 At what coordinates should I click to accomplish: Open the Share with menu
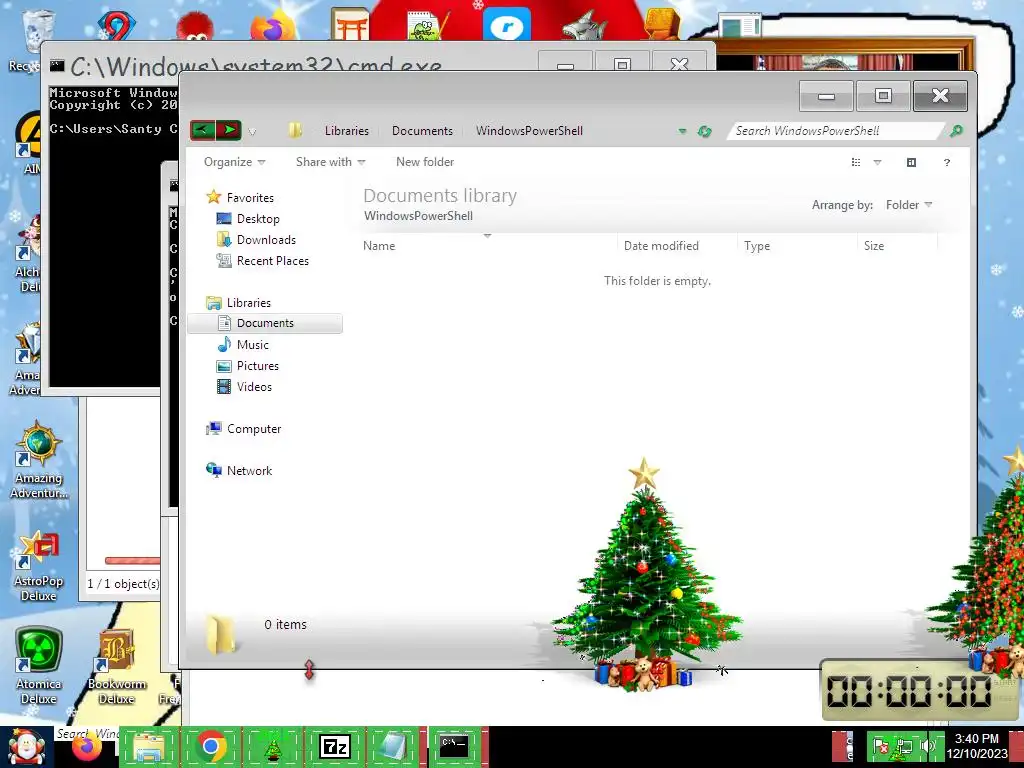(x=330, y=162)
